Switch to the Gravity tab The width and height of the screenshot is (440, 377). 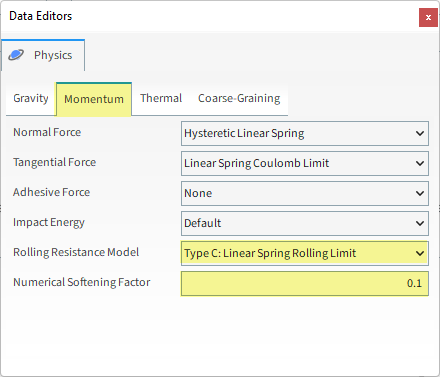click(x=31, y=98)
